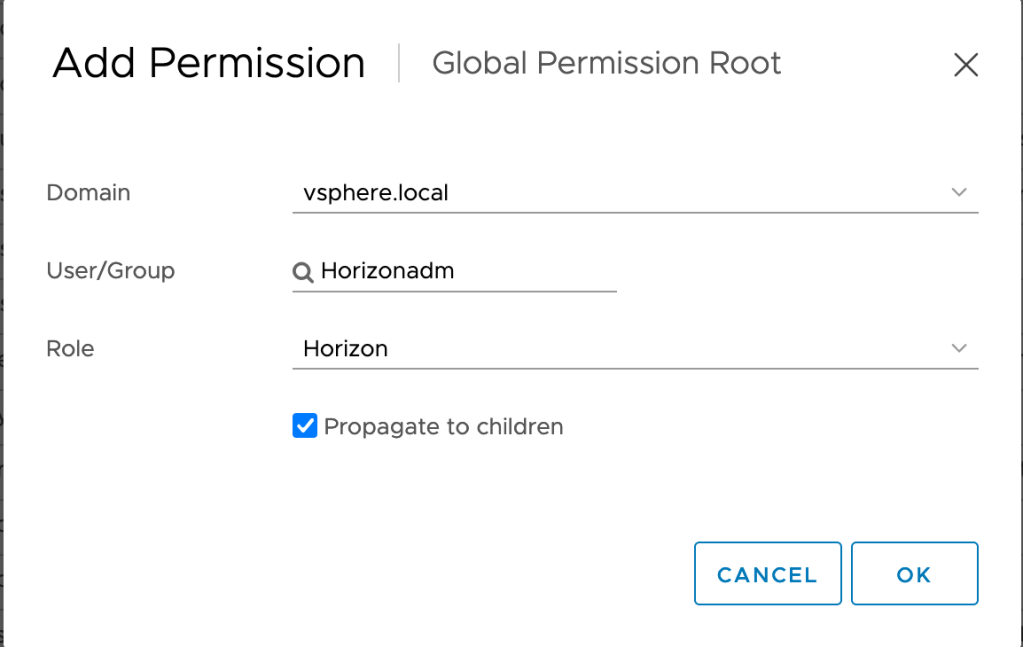
Task: Click the 'Role' field label
Action: tap(70, 348)
